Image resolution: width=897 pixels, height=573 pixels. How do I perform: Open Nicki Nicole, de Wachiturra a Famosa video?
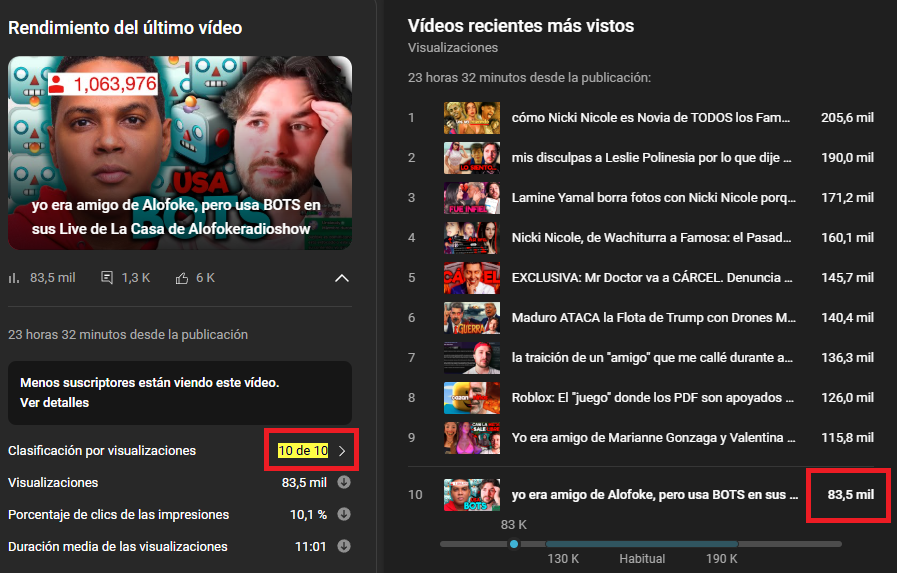click(652, 238)
